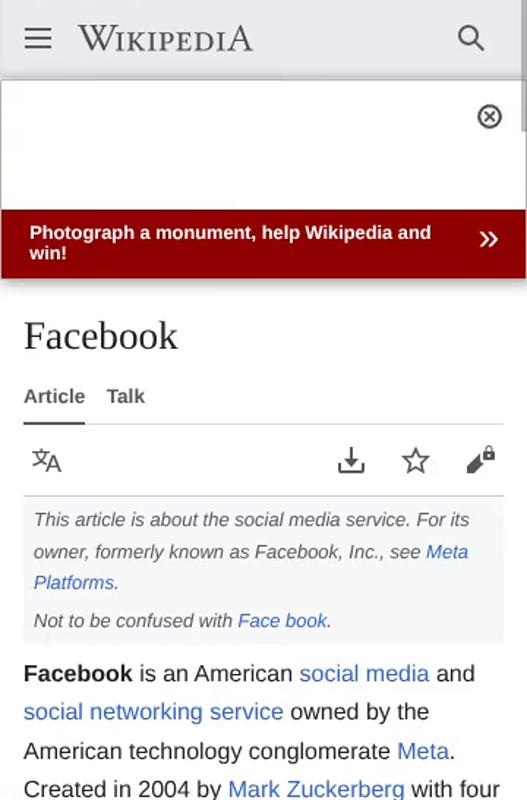This screenshot has width=527, height=800.
Task: Open the language selector icon
Action: 47,461
